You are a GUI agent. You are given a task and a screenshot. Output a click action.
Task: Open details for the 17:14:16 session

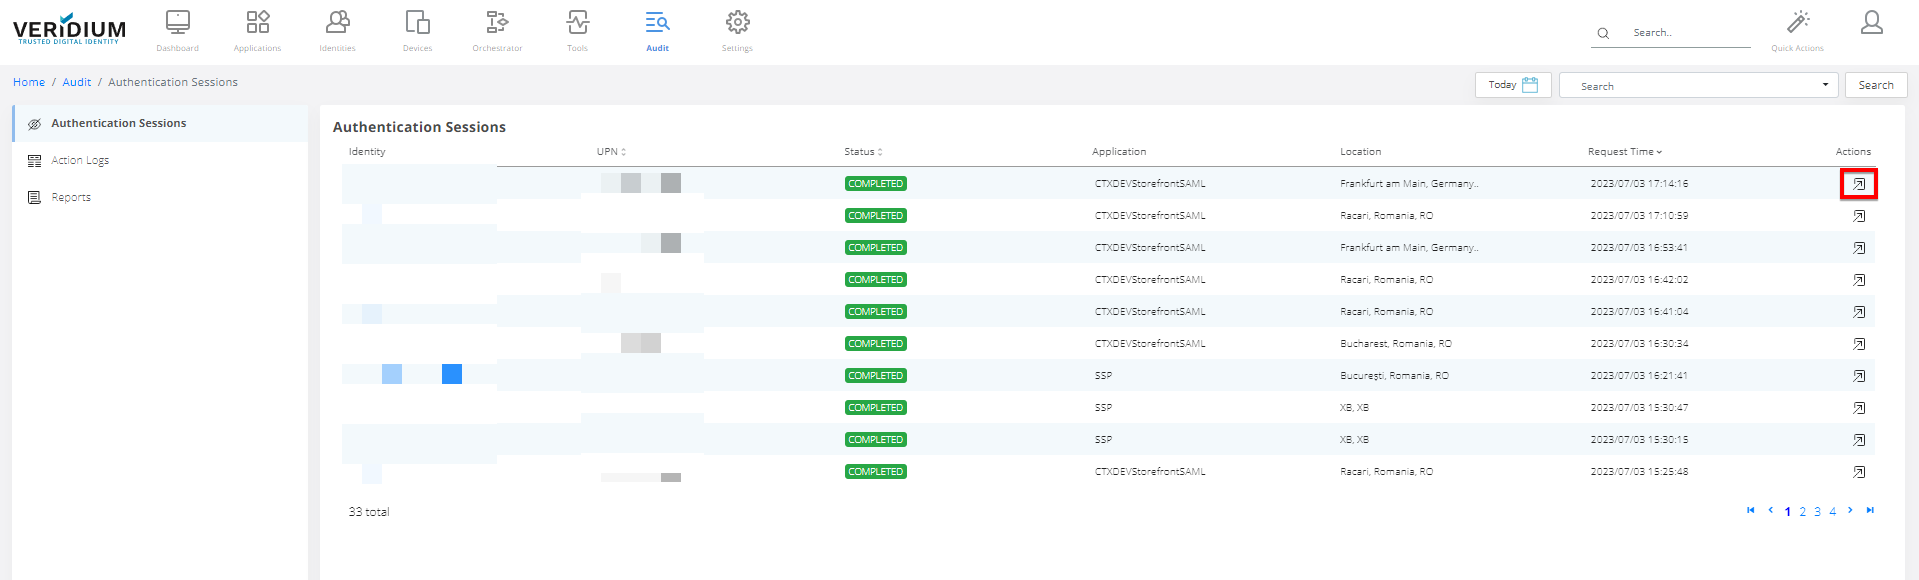tap(1859, 184)
